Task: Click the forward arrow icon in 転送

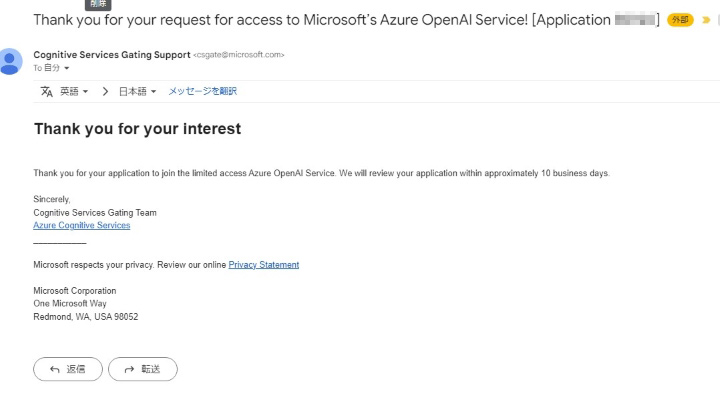Action: click(130, 369)
